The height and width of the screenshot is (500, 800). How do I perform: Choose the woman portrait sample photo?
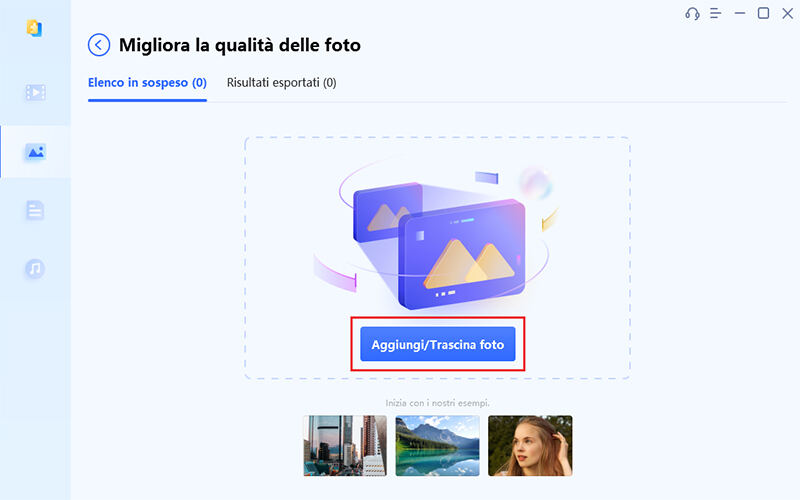[530, 445]
